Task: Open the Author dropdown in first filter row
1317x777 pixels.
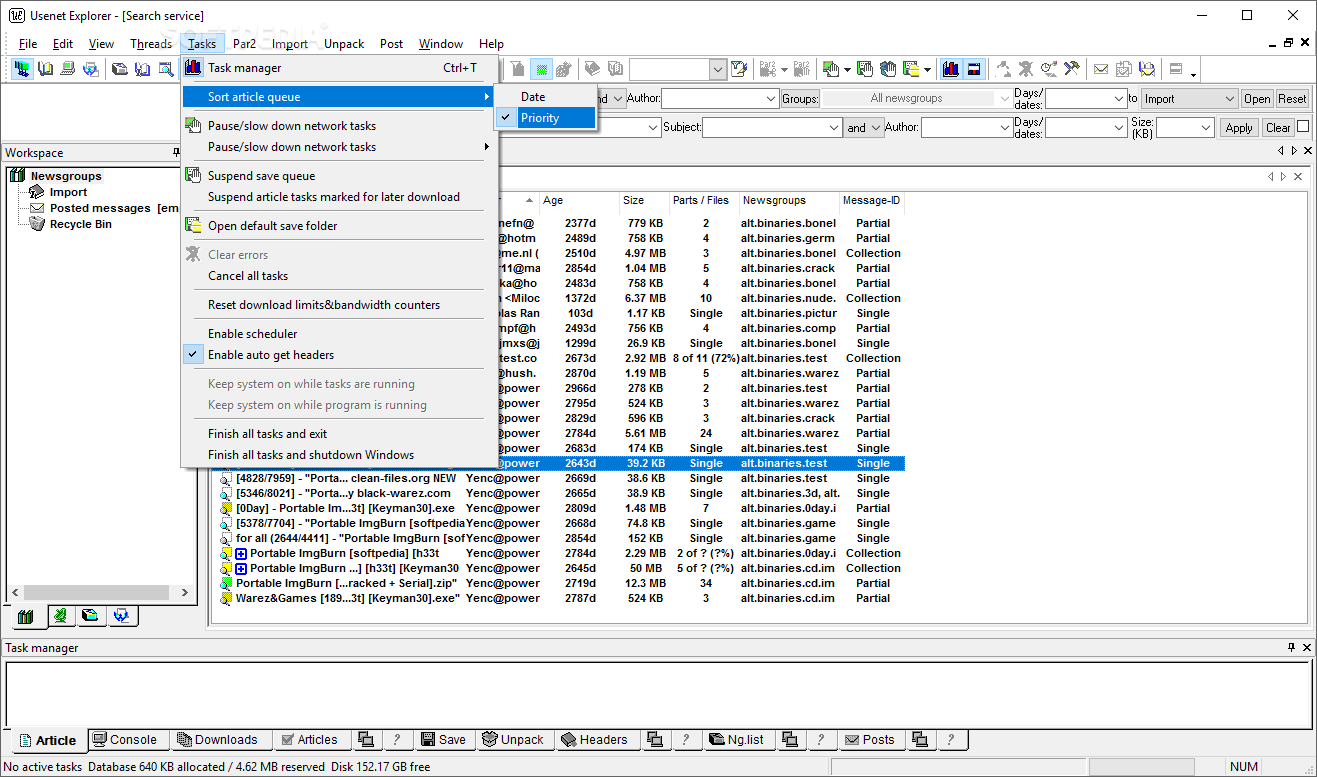Action: (770, 98)
